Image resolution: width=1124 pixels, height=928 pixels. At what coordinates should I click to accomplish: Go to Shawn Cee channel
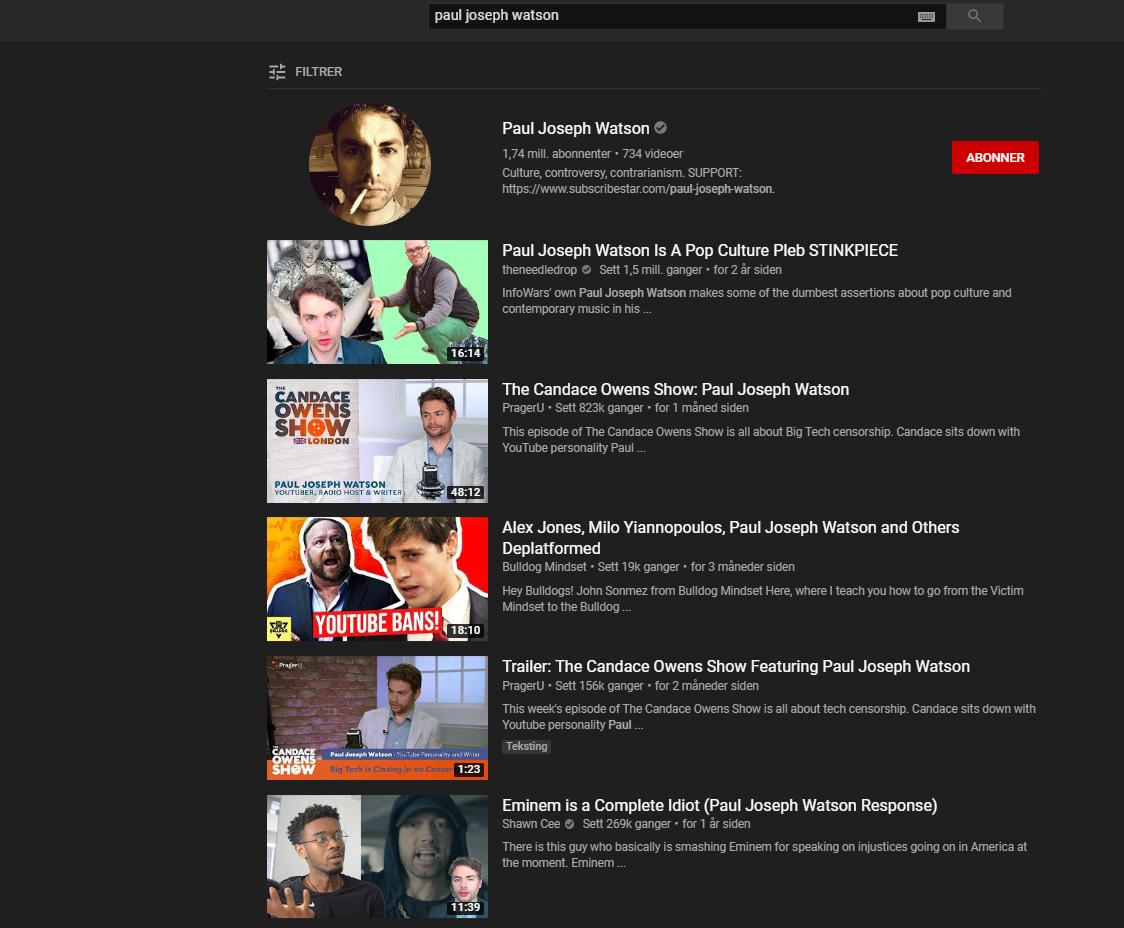pyautogui.click(x=530, y=824)
